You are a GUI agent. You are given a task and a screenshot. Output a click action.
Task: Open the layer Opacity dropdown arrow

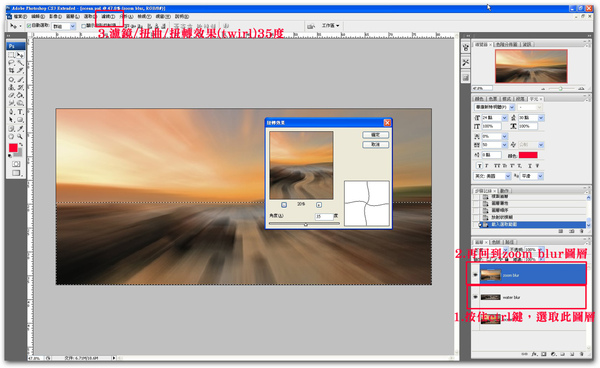point(541,249)
